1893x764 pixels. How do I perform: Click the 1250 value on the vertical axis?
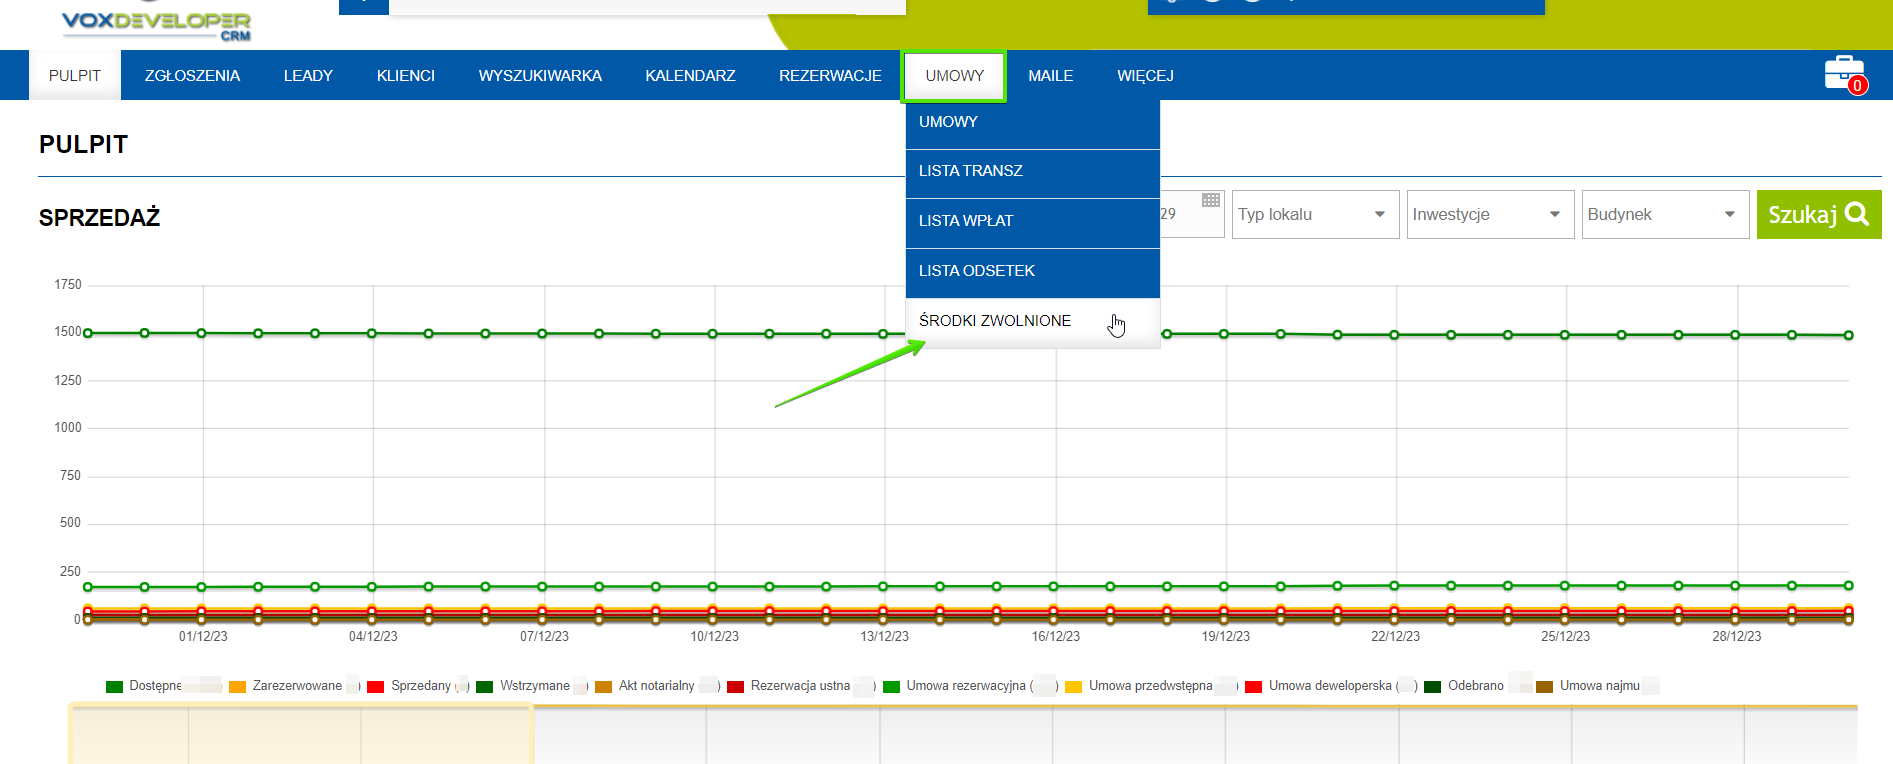click(x=68, y=381)
